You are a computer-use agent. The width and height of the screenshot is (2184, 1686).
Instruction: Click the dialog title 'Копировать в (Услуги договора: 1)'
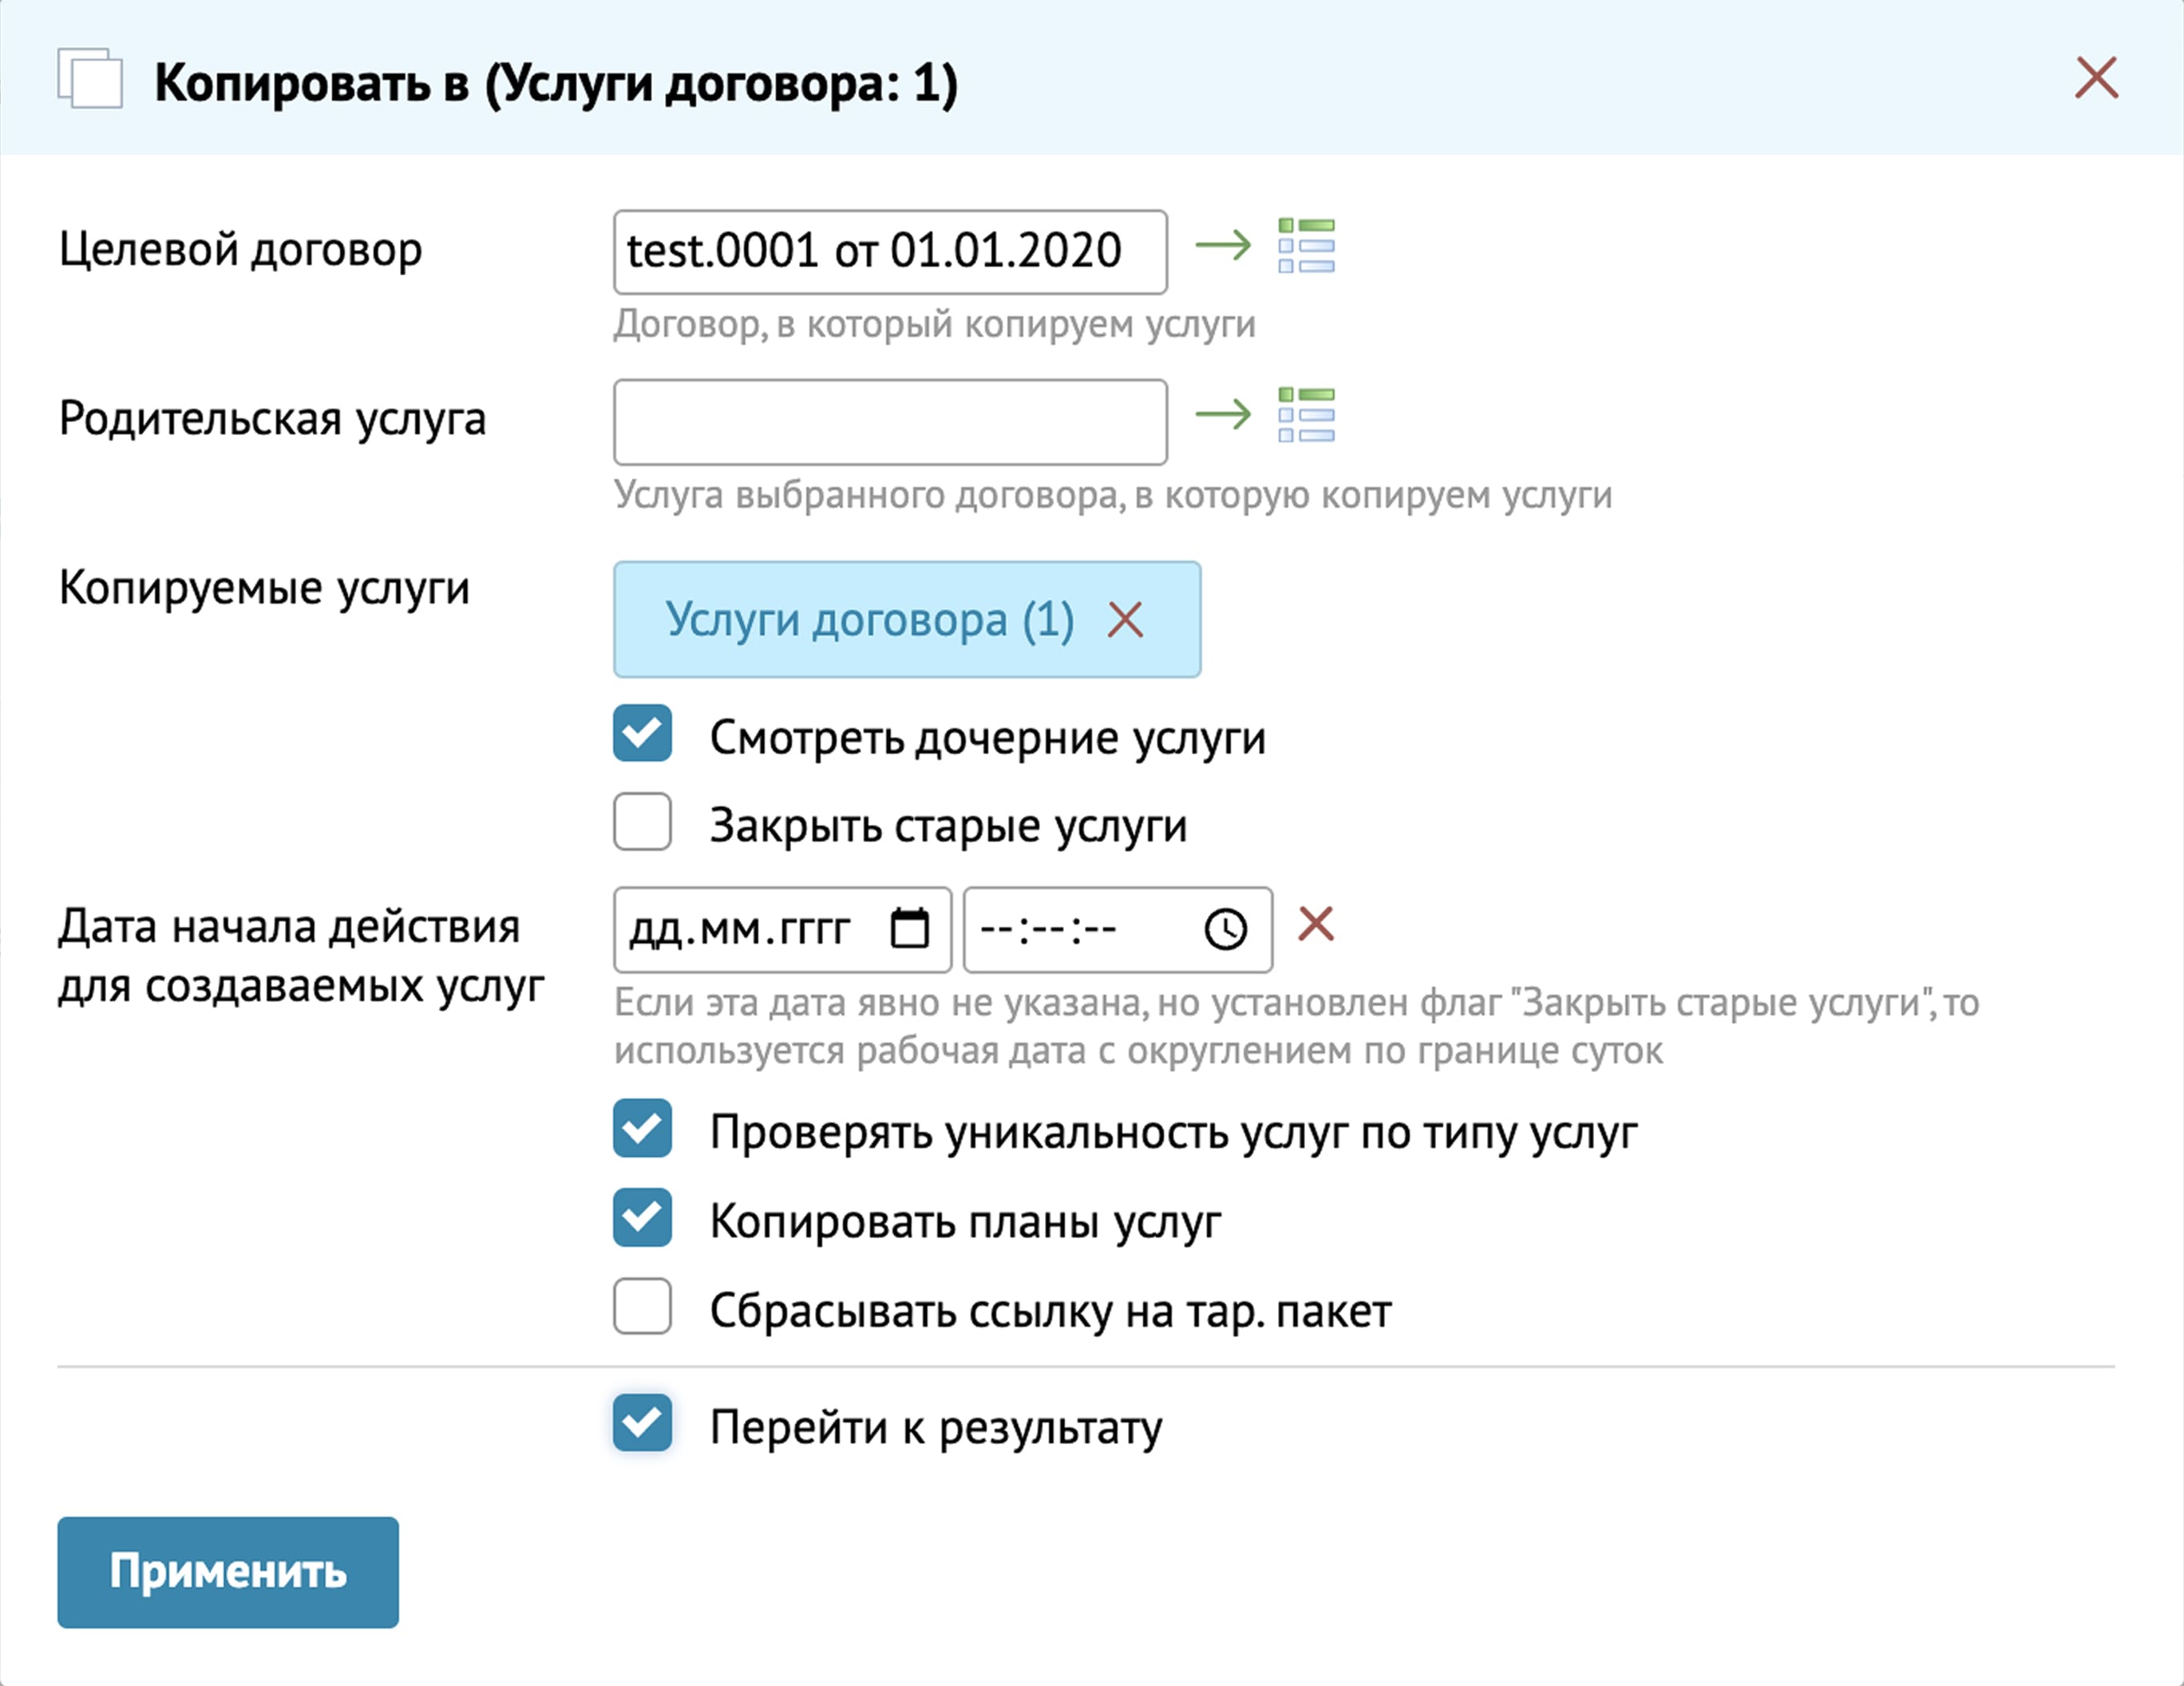pos(556,83)
